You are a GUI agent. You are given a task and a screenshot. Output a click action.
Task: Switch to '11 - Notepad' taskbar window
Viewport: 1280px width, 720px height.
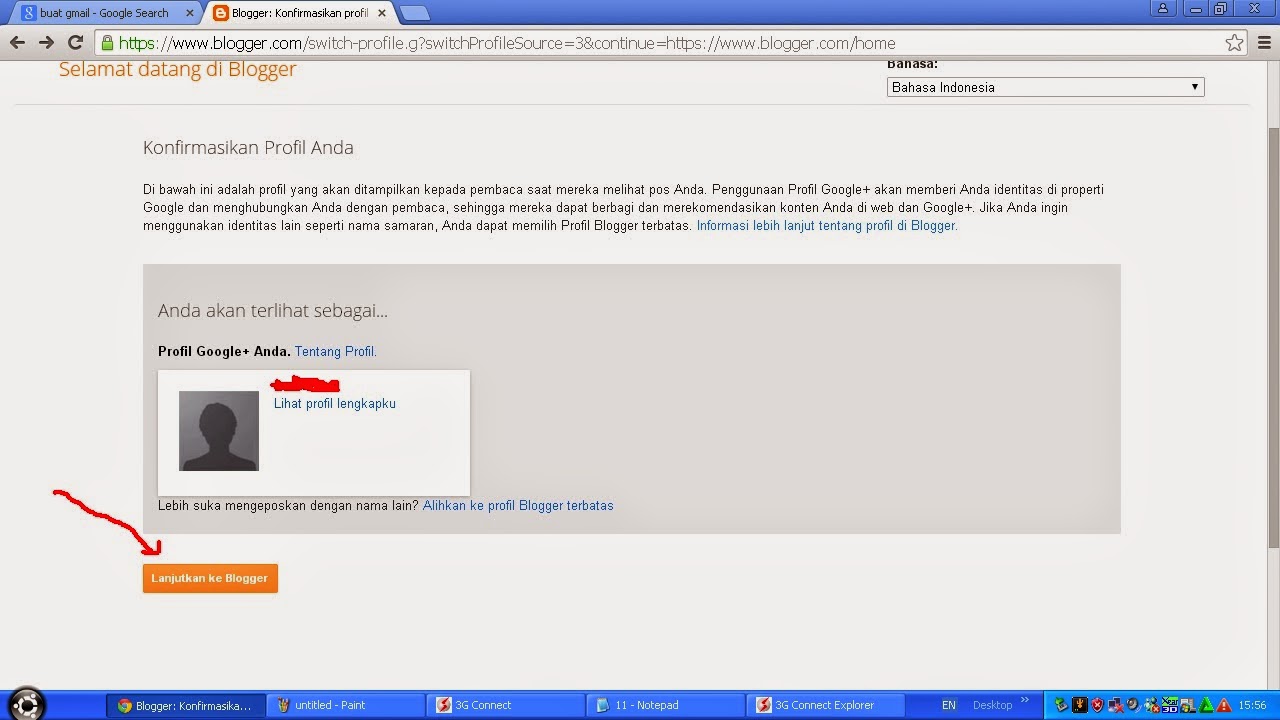pyautogui.click(x=666, y=705)
